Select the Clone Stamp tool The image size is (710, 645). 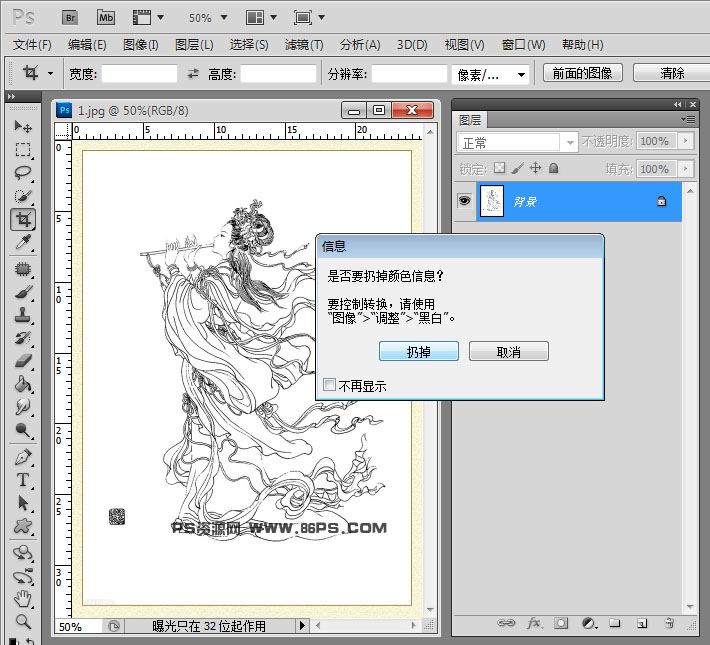[x=23, y=316]
